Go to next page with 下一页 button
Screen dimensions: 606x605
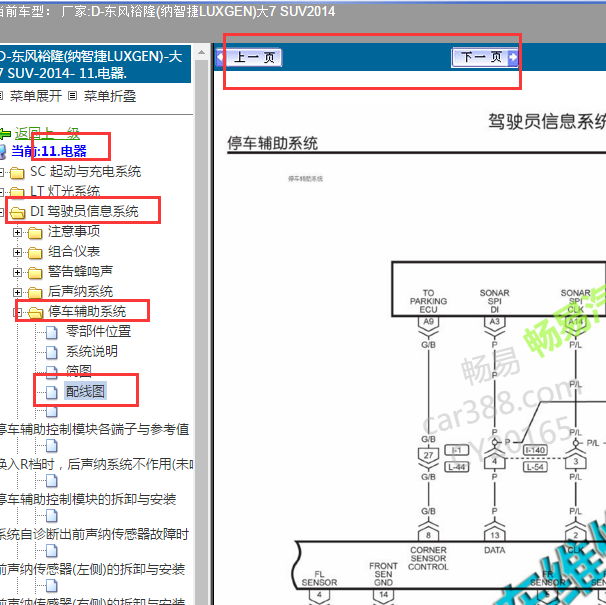(x=485, y=57)
